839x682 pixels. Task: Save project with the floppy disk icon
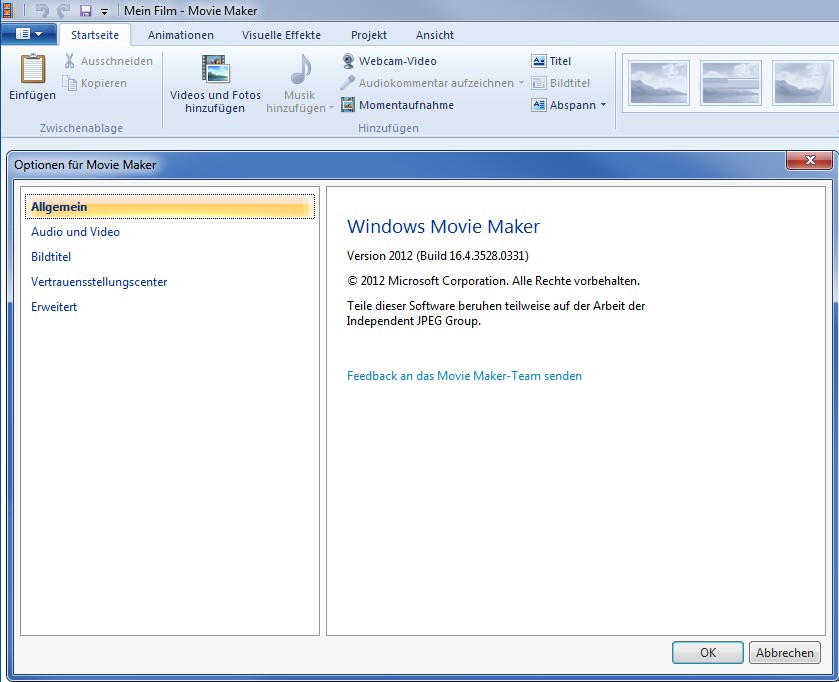pyautogui.click(x=86, y=11)
